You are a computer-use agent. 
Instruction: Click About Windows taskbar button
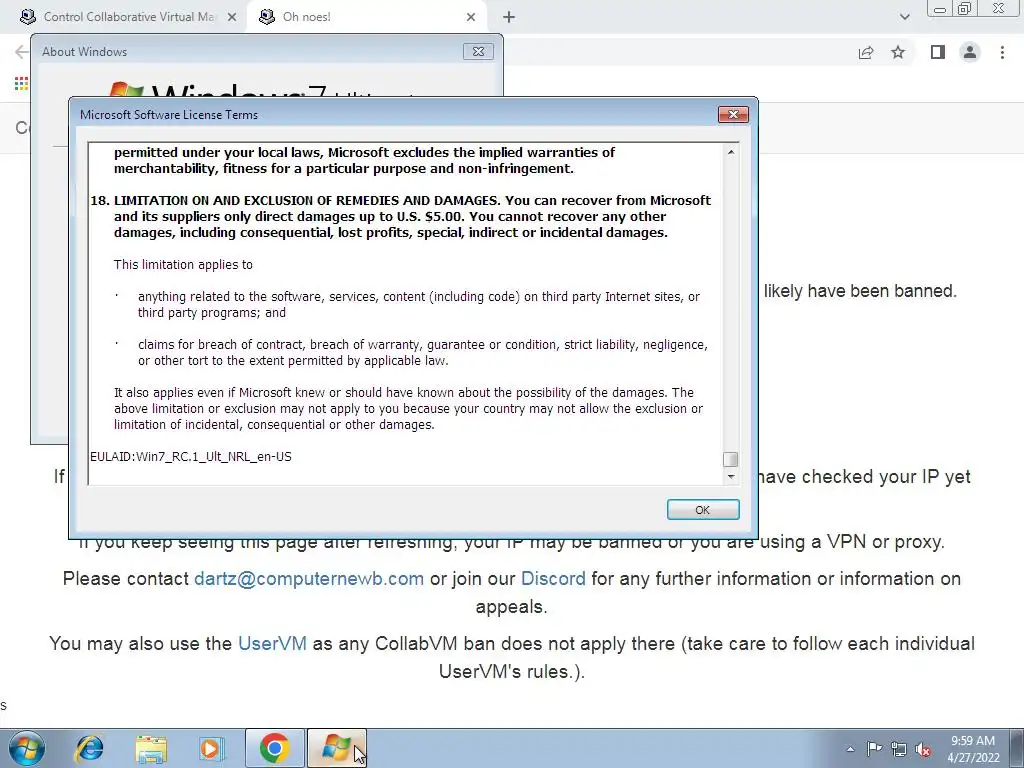[x=337, y=748]
